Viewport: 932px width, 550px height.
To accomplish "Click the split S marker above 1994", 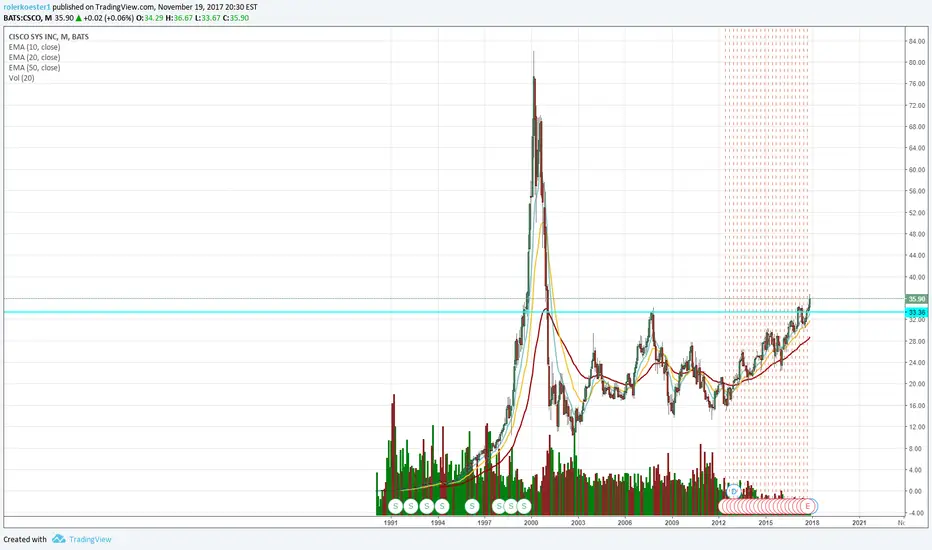I will click(x=441, y=506).
